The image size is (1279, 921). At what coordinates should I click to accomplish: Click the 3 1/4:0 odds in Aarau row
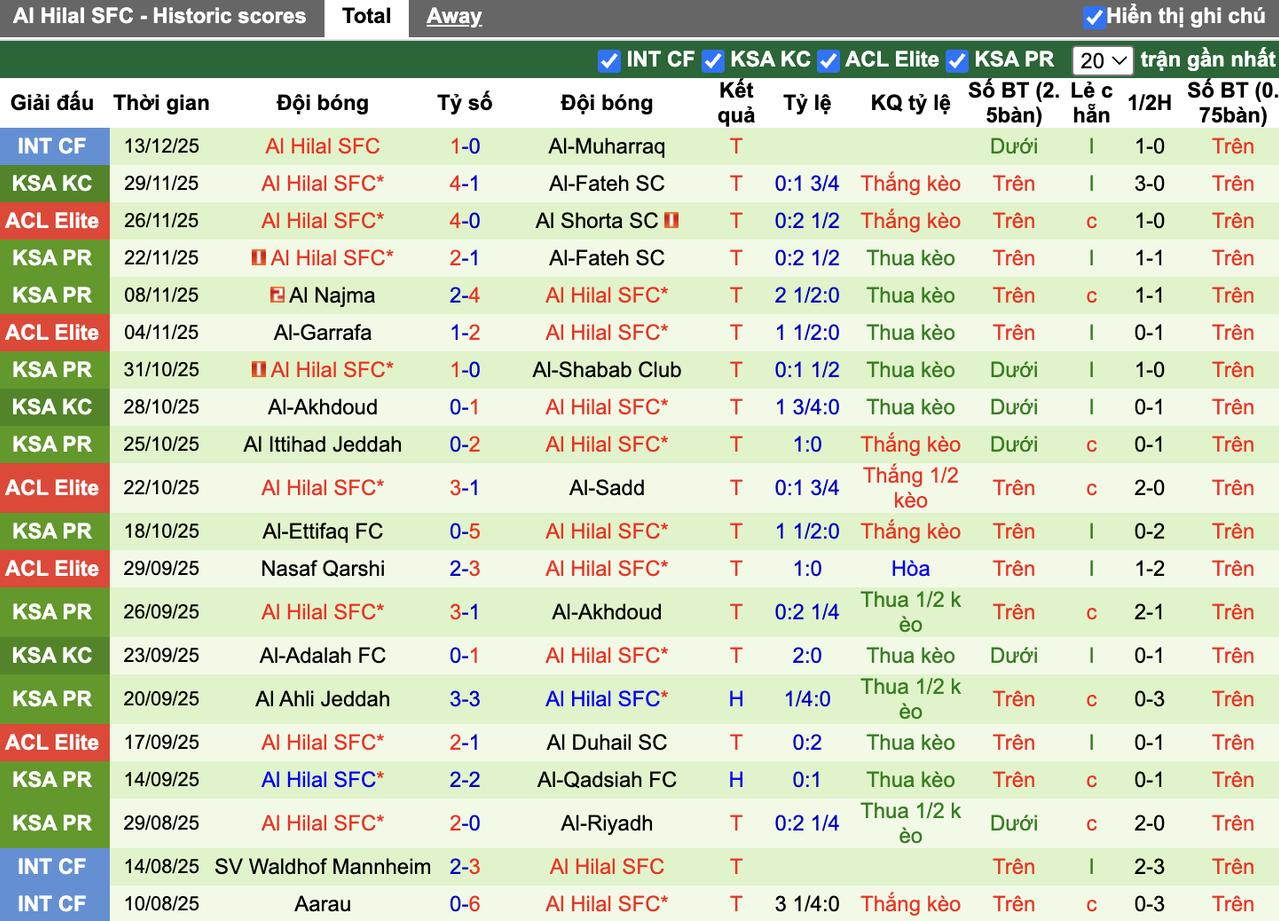point(807,904)
